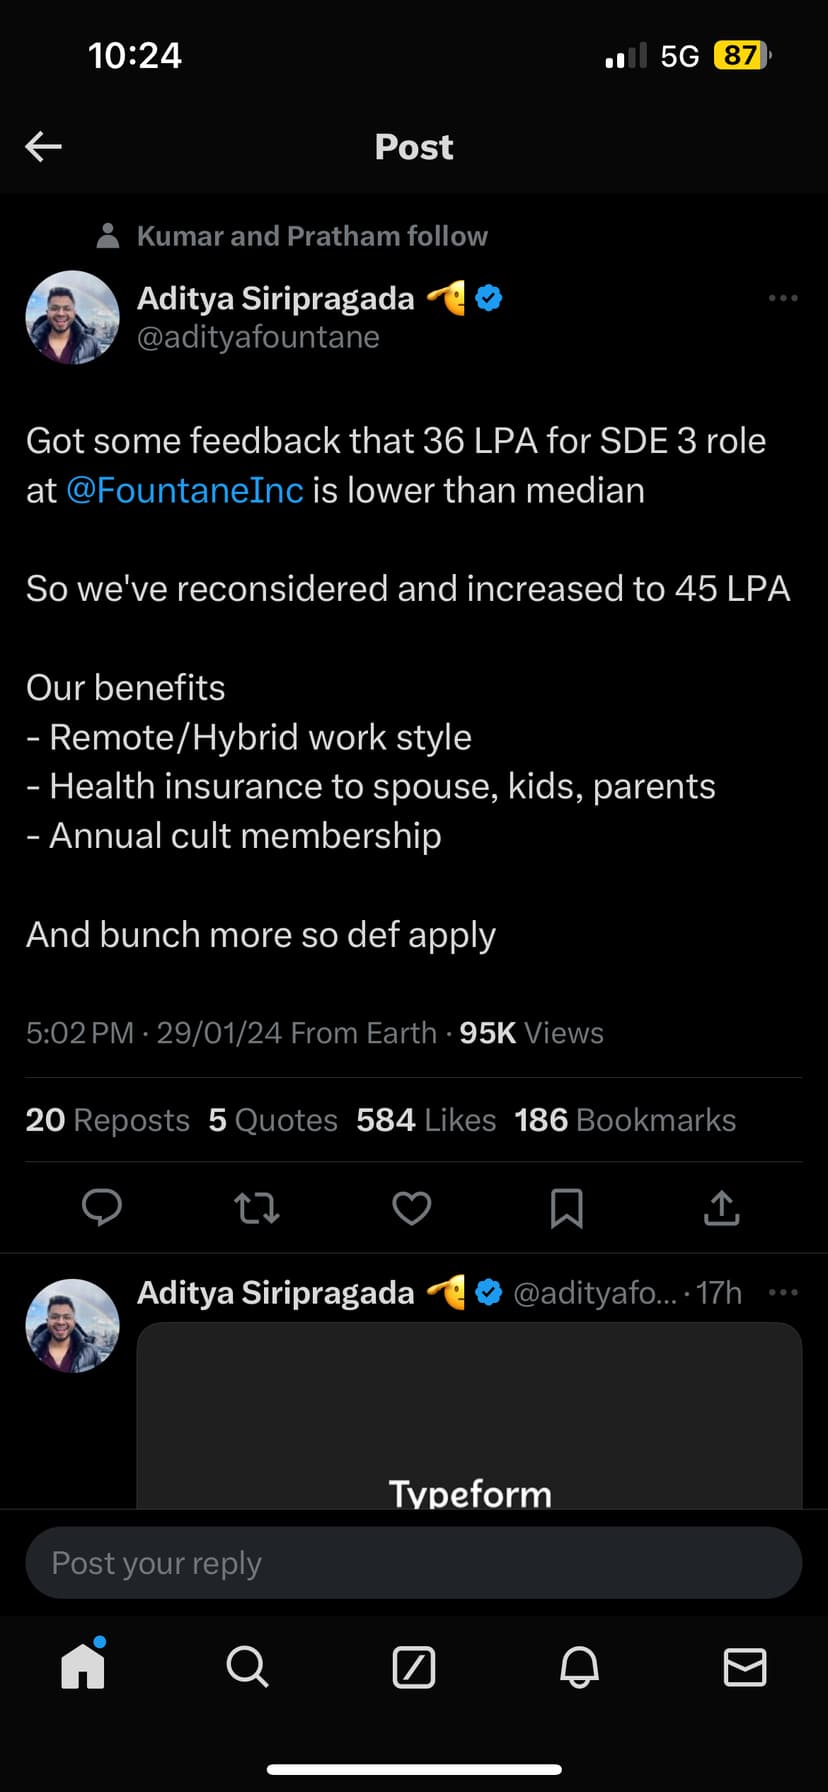828x1792 pixels.
Task: Open Notifications bell tab
Action: [x=579, y=1667]
